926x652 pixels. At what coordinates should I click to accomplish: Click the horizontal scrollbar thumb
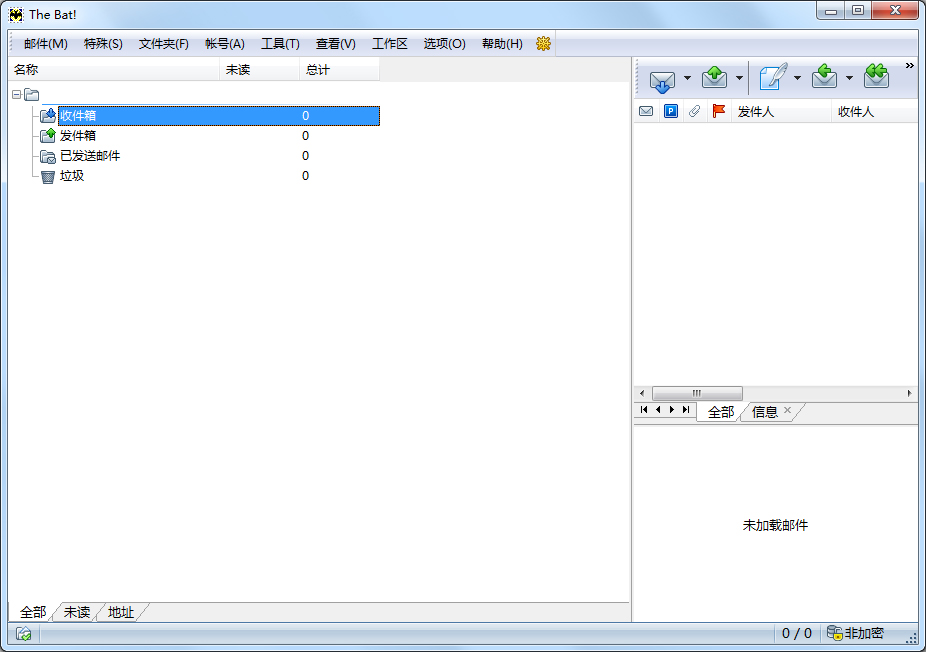[x=697, y=393]
